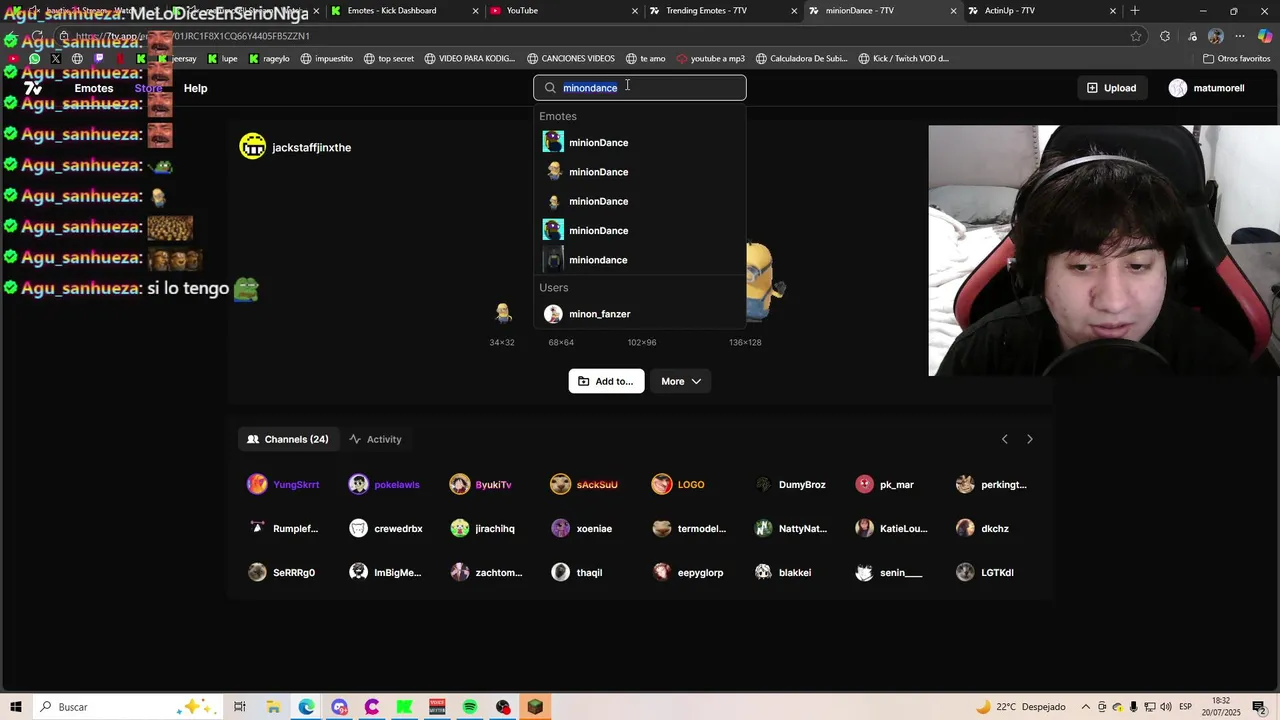Open ByukiTv channel
This screenshot has width=1280, height=720.
481,485
